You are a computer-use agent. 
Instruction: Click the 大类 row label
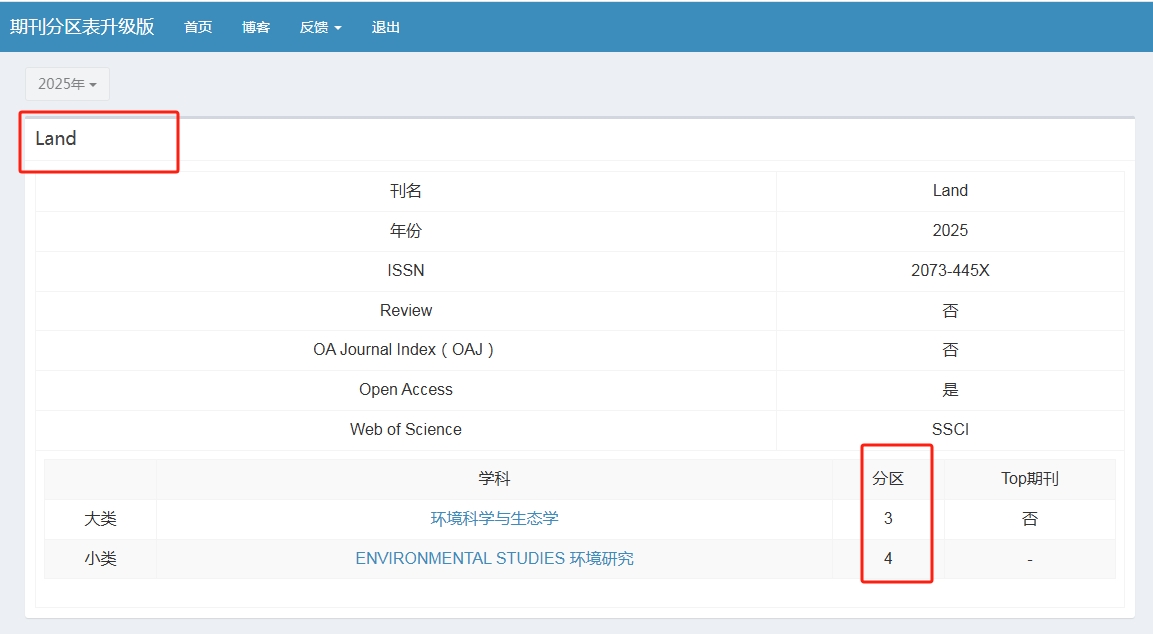(x=100, y=519)
